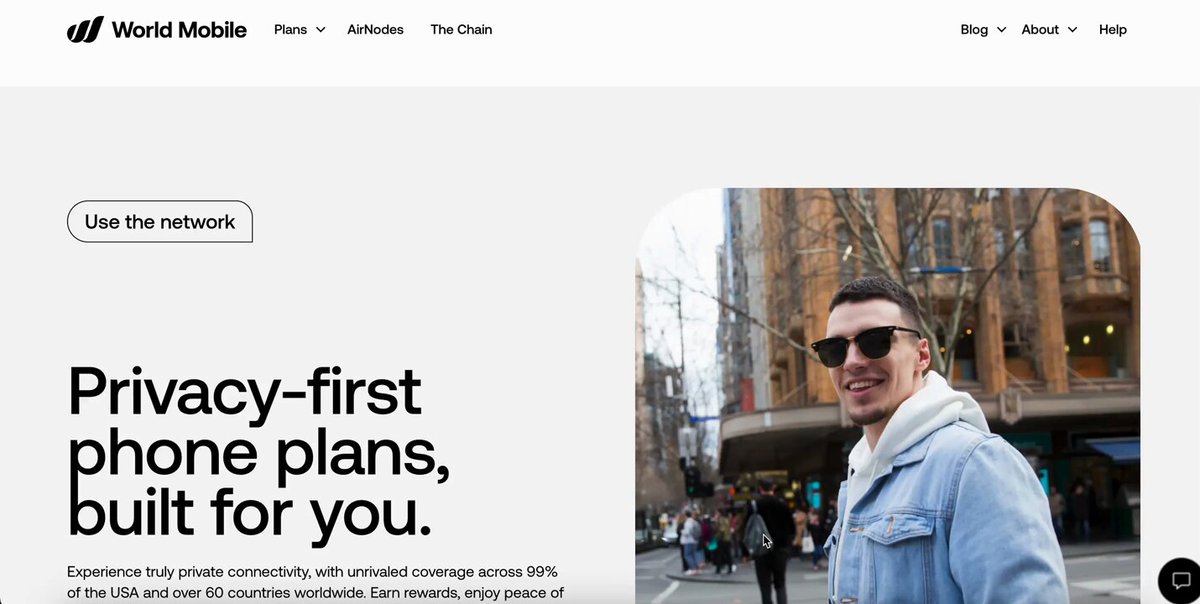Go to the AirNodes page
This screenshot has height=604, width=1200.
point(375,30)
